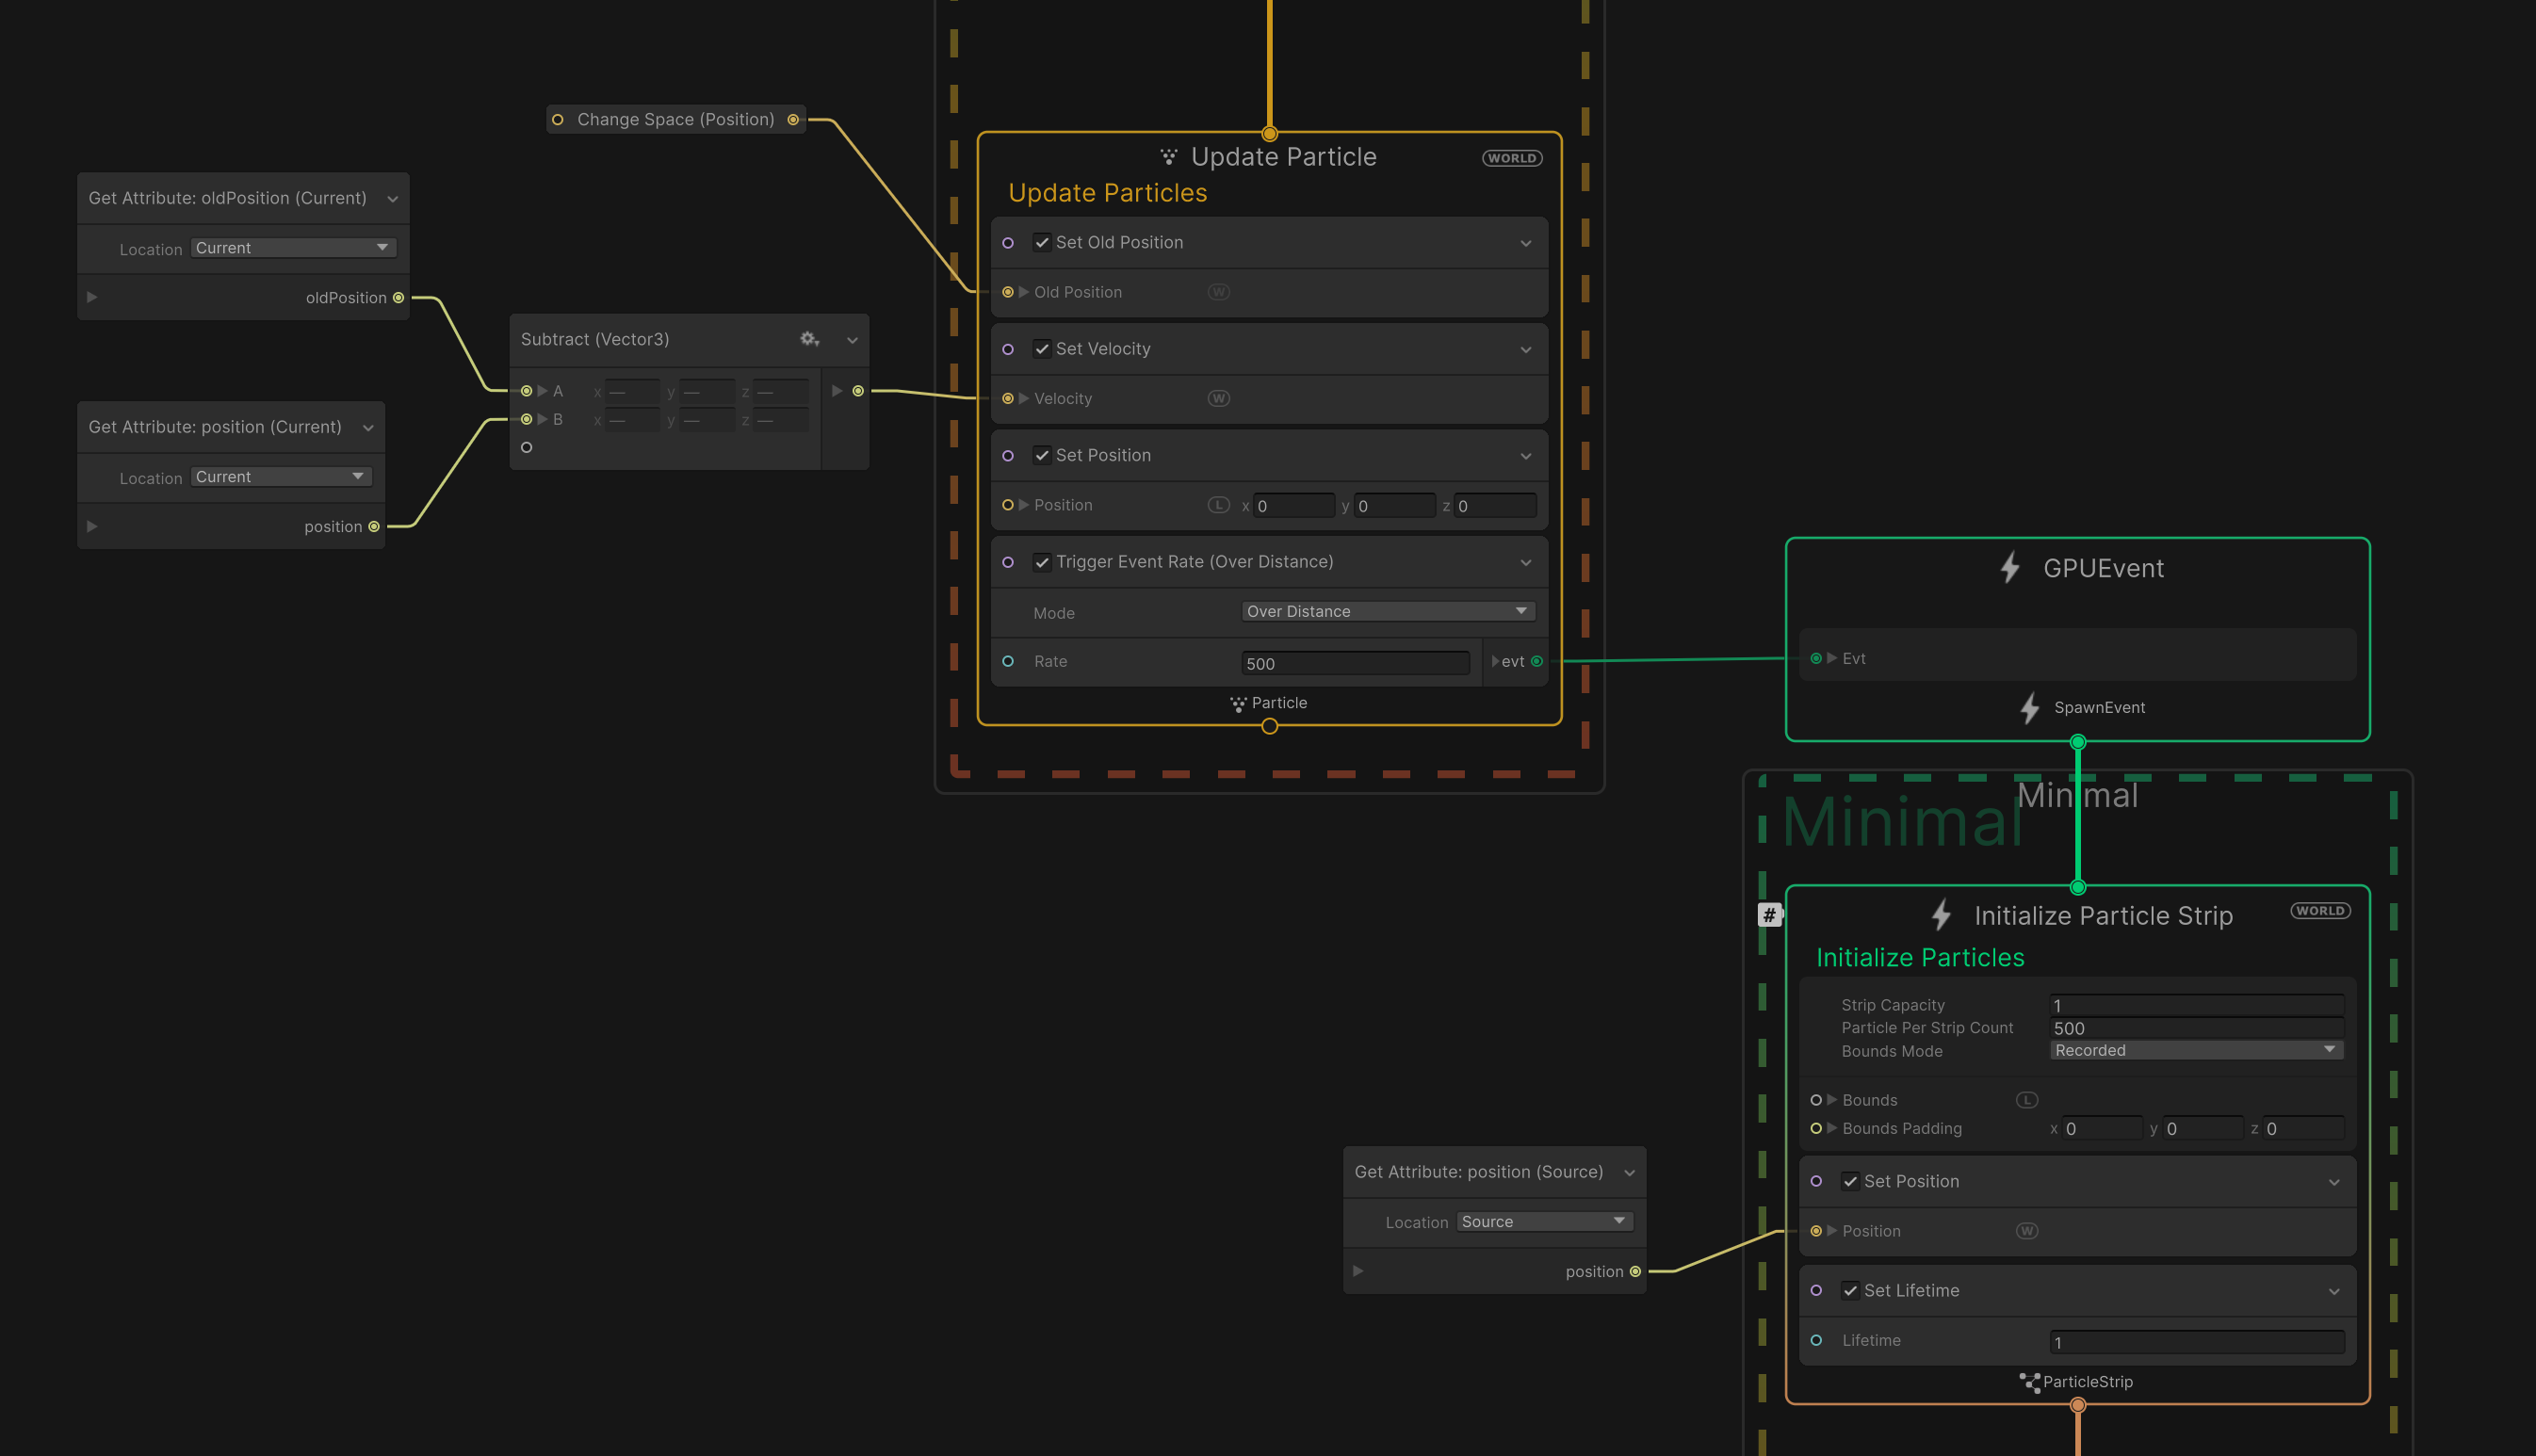Toggle the Set Lifetime checkbox off
This screenshot has width=2536, height=1456.
pyautogui.click(x=1850, y=1290)
